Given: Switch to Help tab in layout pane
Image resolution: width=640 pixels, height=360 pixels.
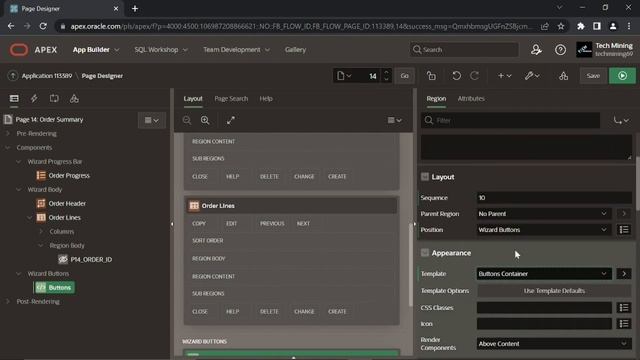Looking at the screenshot, I should point(266,99).
